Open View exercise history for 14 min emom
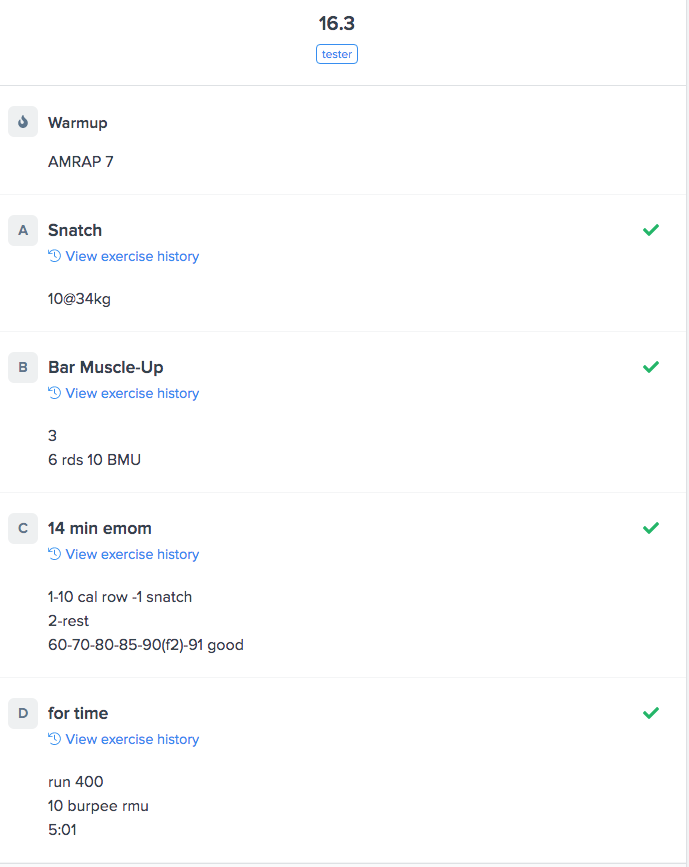The width and height of the screenshot is (689, 867). click(132, 554)
